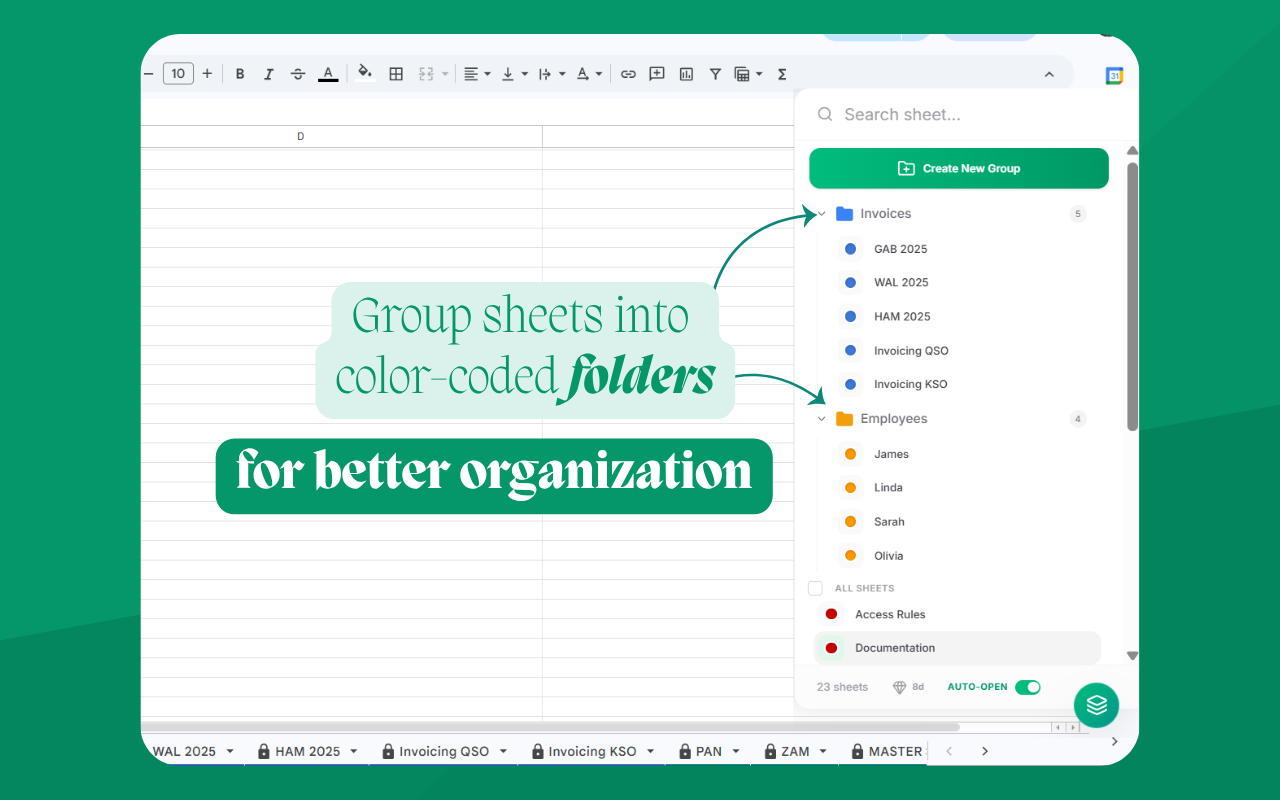
Task: Open the Borders icon
Action: [x=396, y=73]
